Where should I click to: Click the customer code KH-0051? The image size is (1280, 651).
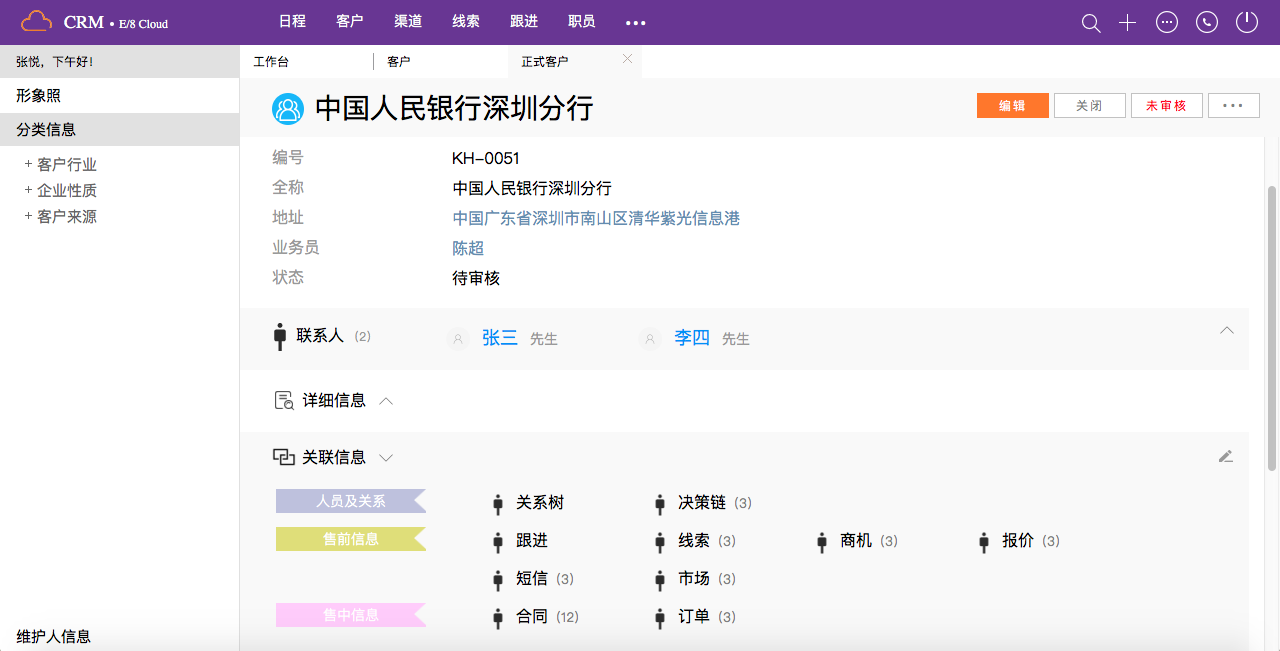(x=486, y=158)
